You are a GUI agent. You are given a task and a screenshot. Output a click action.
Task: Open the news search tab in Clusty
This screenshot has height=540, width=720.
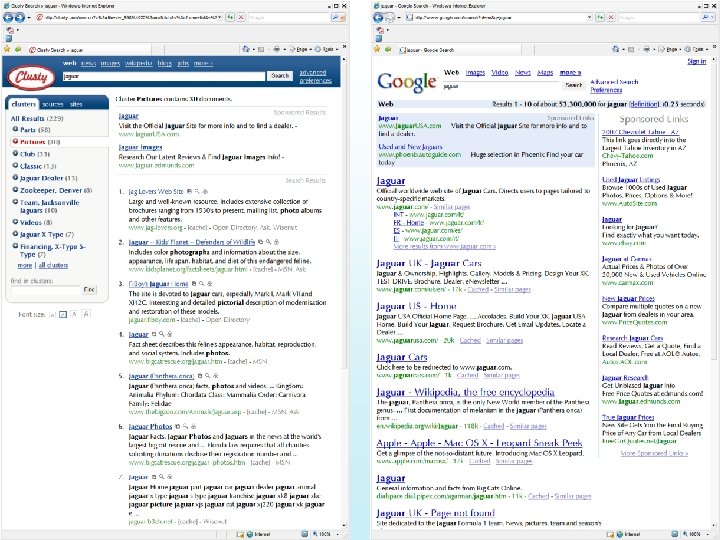89,63
